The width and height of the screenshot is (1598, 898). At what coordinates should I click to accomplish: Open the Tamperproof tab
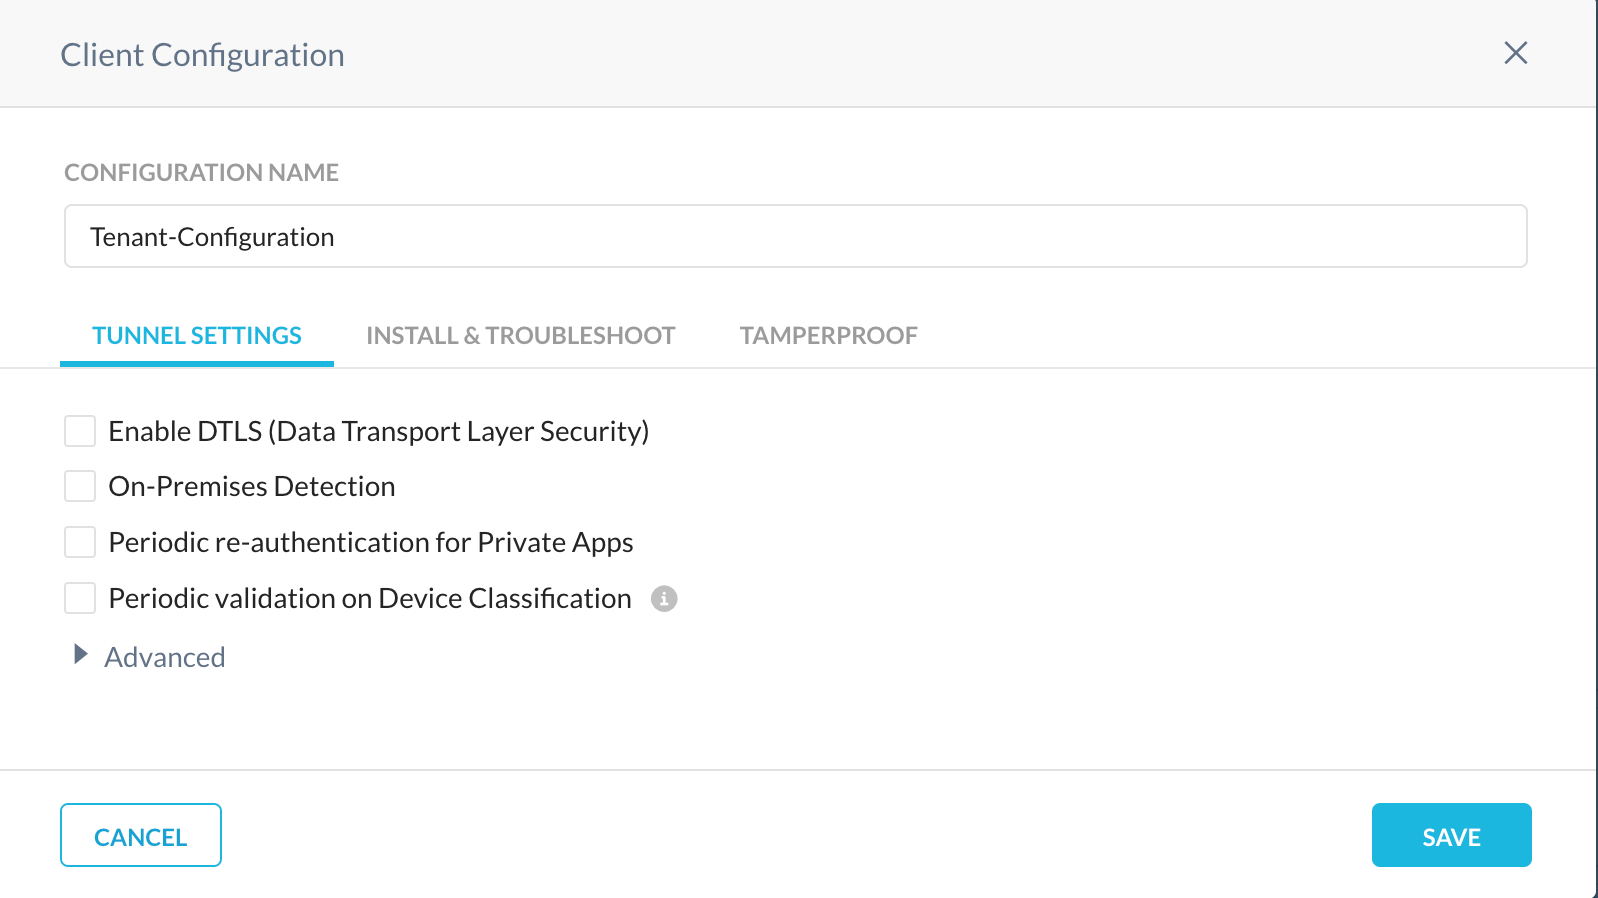pos(829,336)
